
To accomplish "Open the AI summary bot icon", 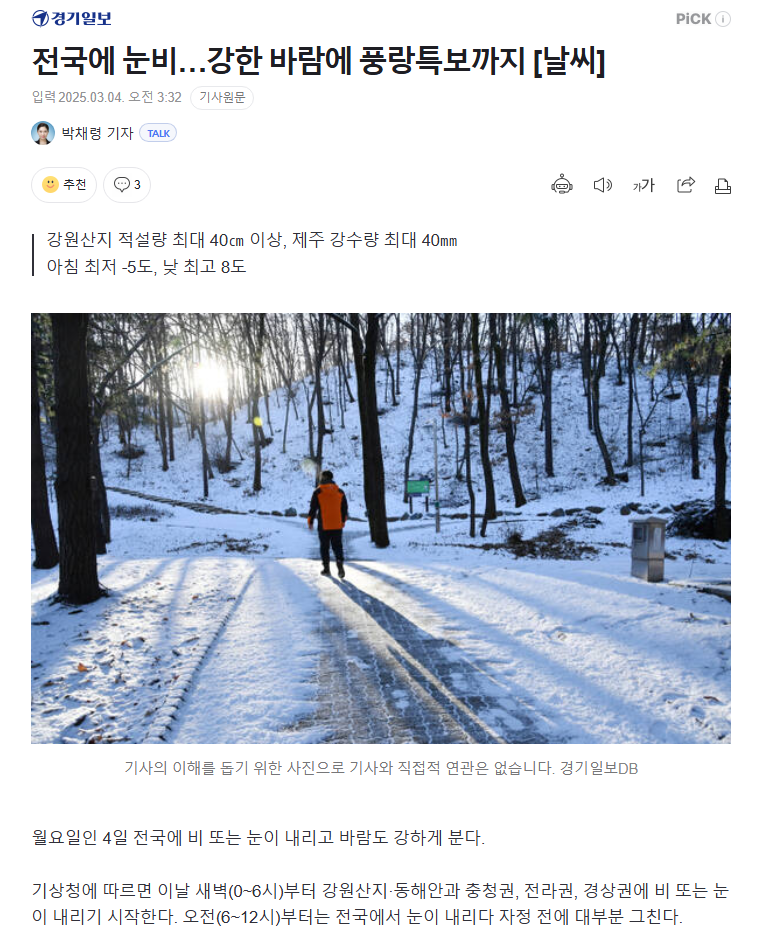I will point(561,185).
